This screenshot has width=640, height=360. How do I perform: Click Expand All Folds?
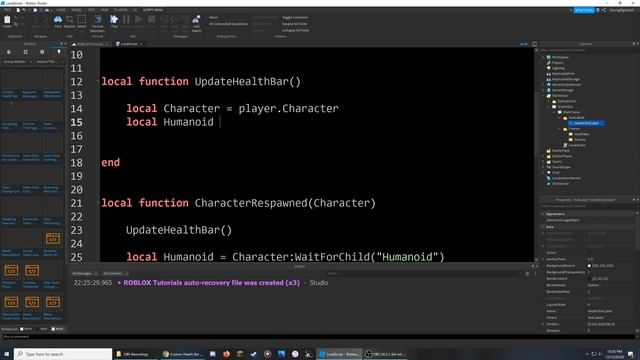pyautogui.click(x=294, y=24)
